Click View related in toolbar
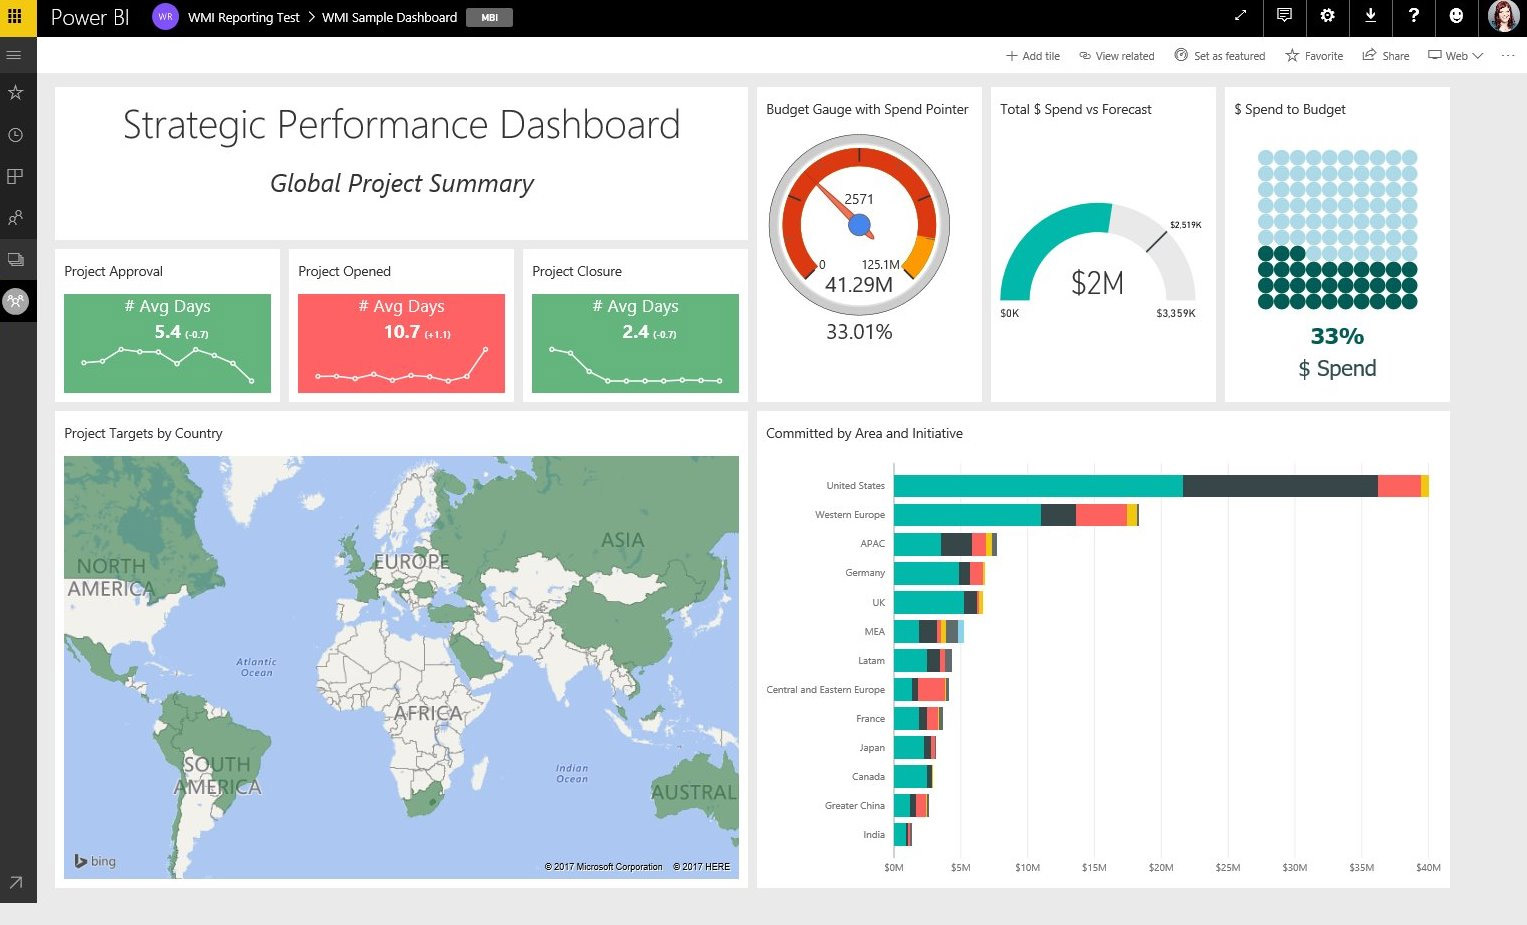1527x925 pixels. (x=1116, y=56)
